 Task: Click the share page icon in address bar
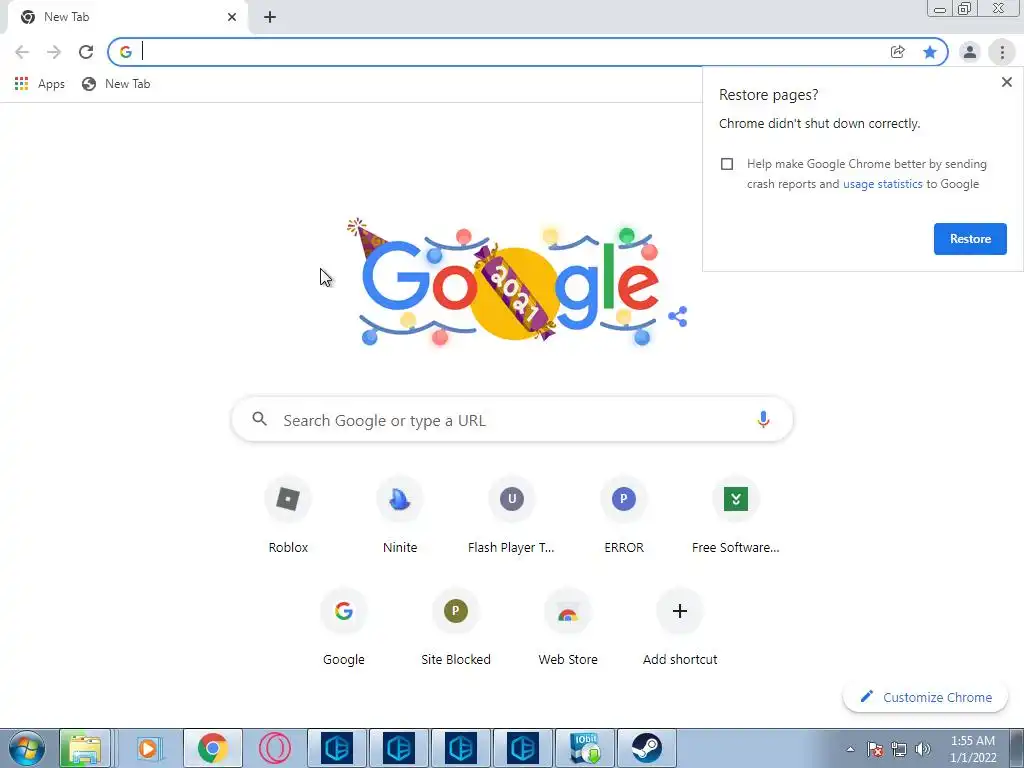click(x=897, y=52)
